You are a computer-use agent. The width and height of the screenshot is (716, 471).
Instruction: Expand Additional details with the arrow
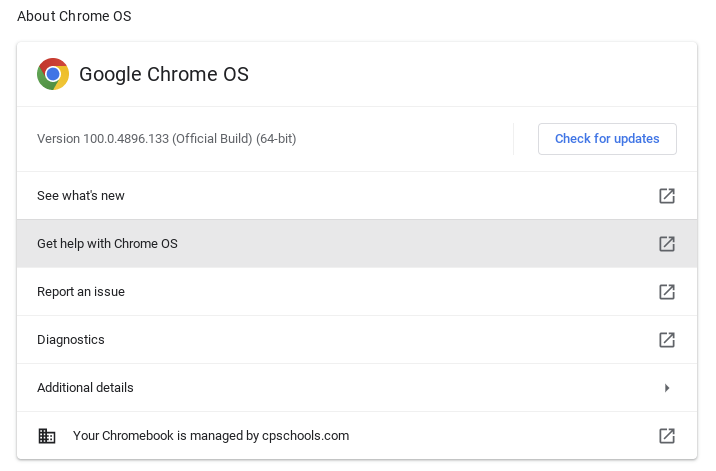(x=667, y=388)
